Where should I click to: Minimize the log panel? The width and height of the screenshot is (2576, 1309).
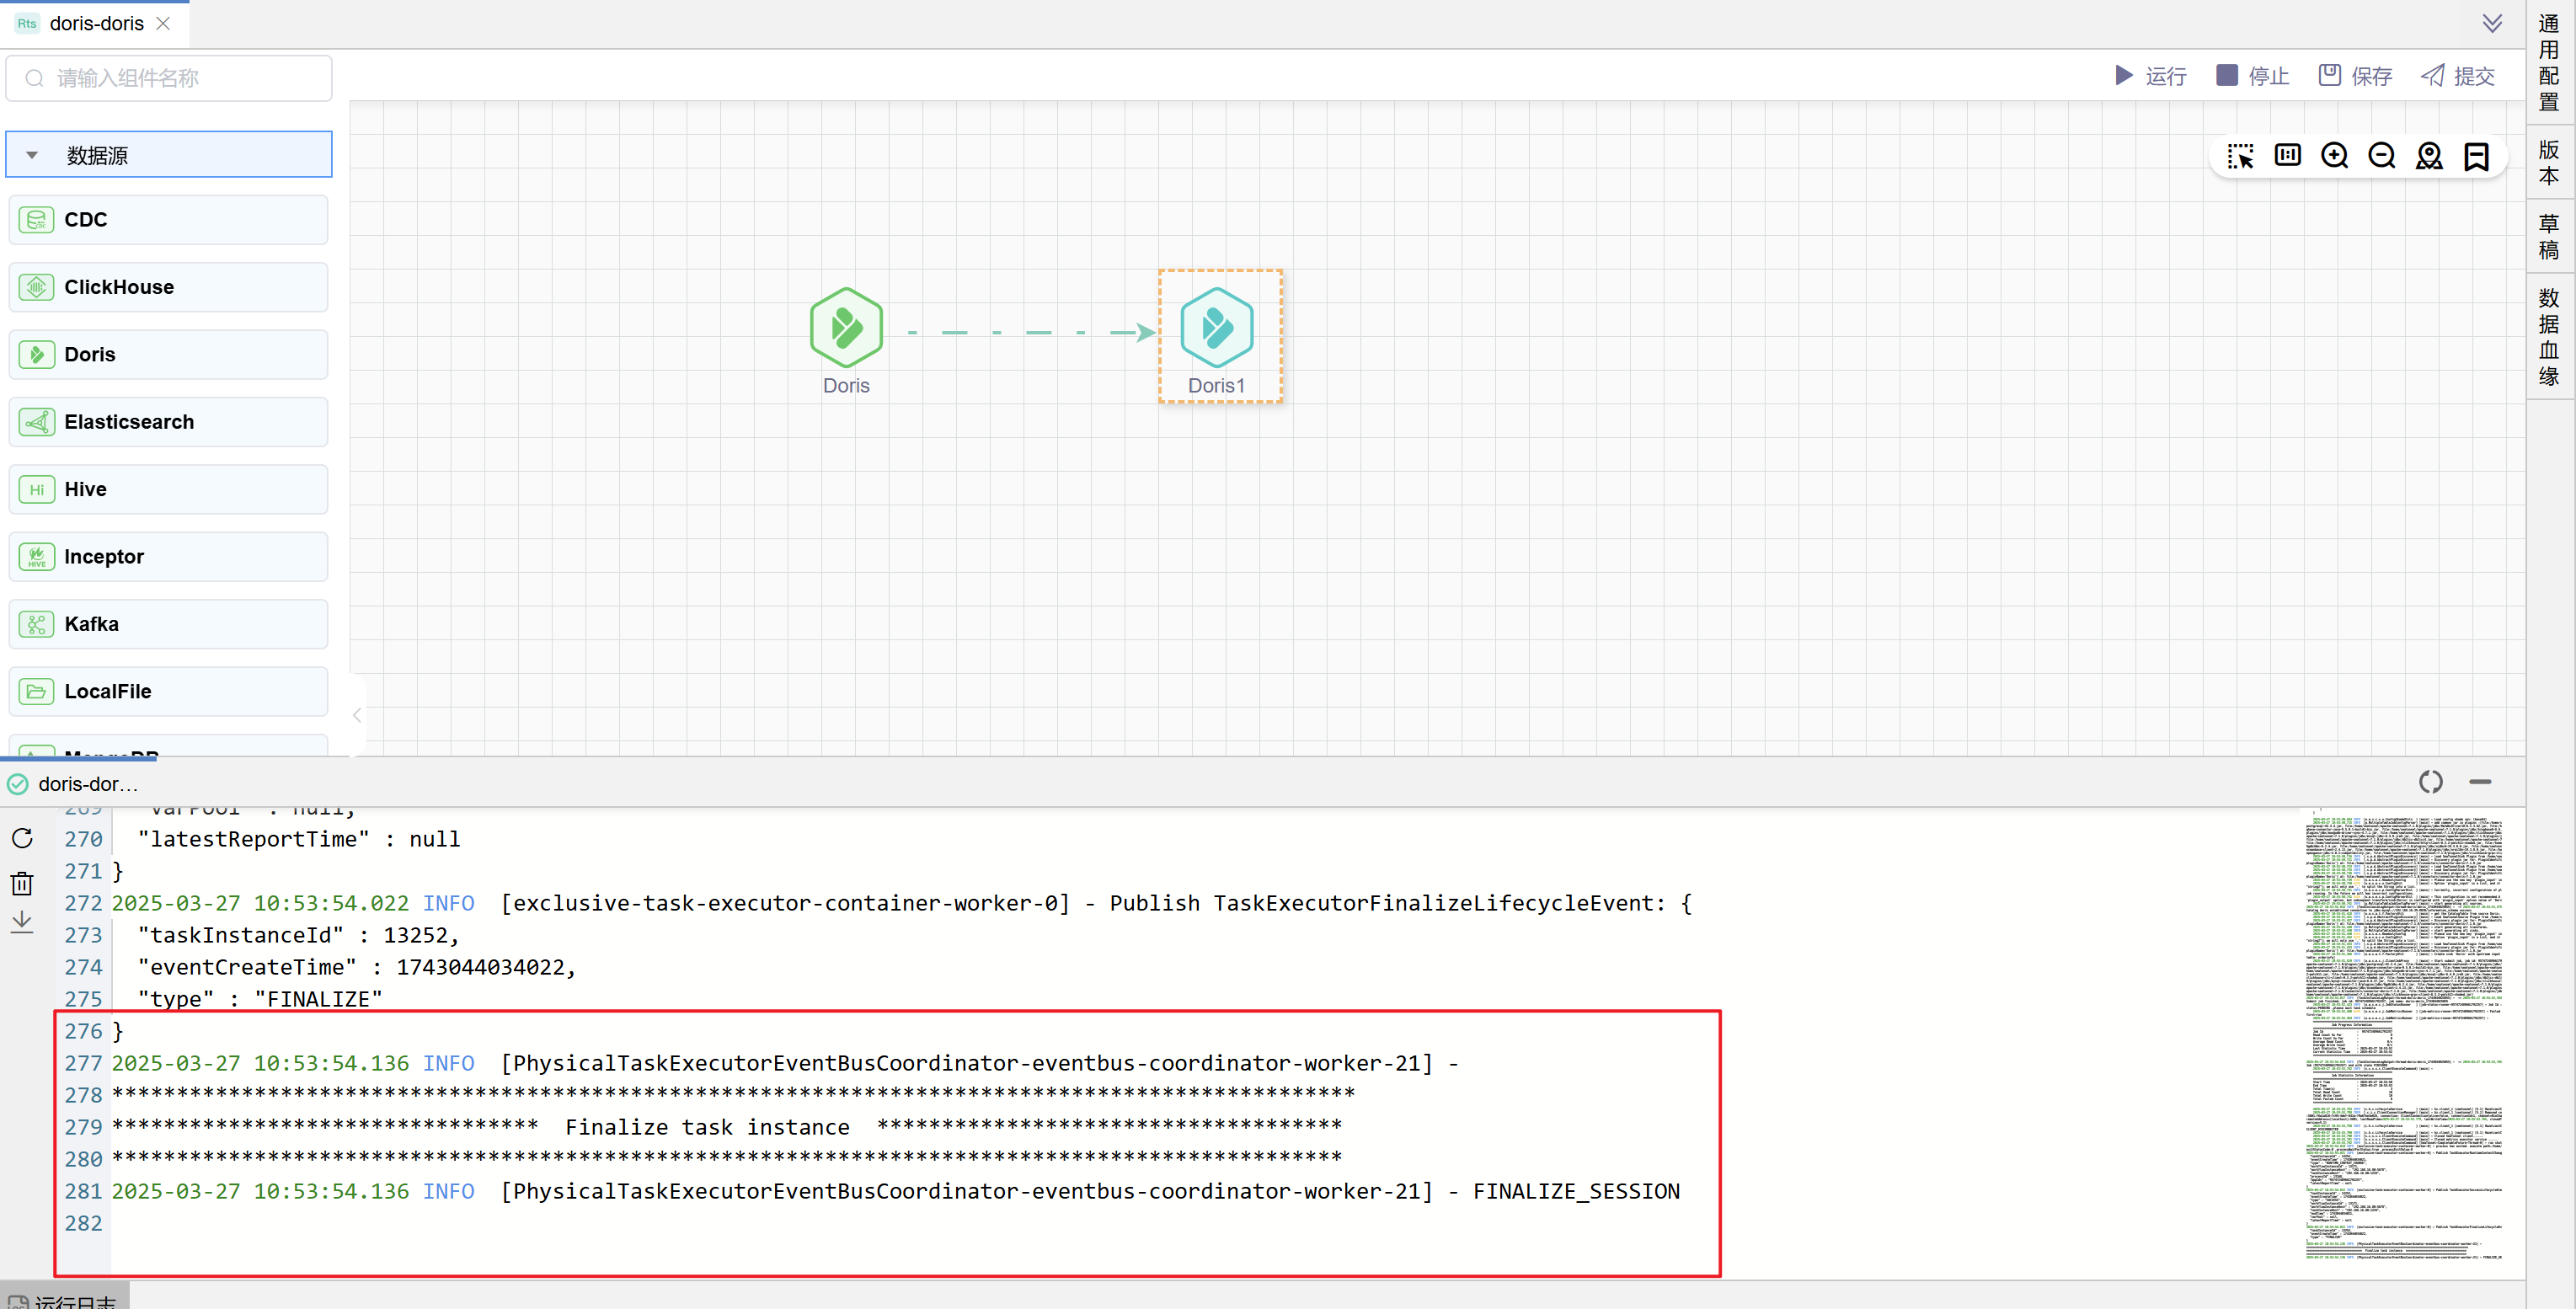(x=2480, y=782)
